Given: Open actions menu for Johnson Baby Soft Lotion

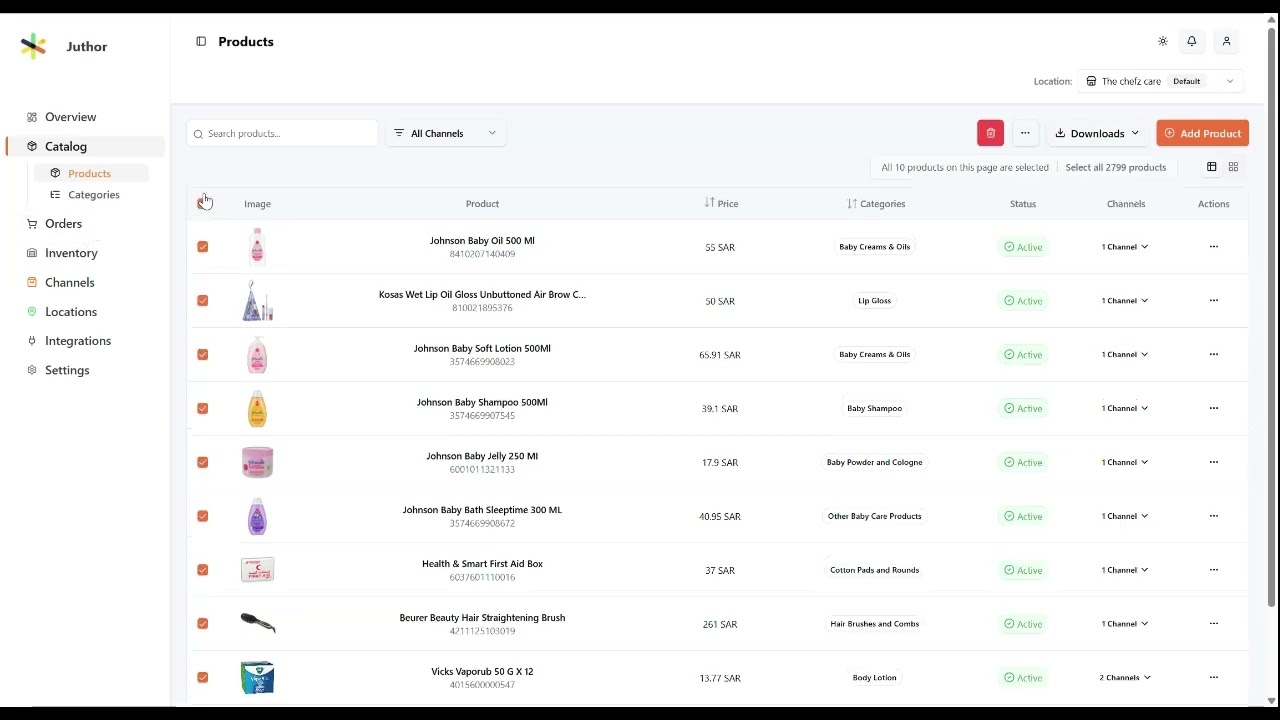Looking at the screenshot, I should pyautogui.click(x=1214, y=355).
